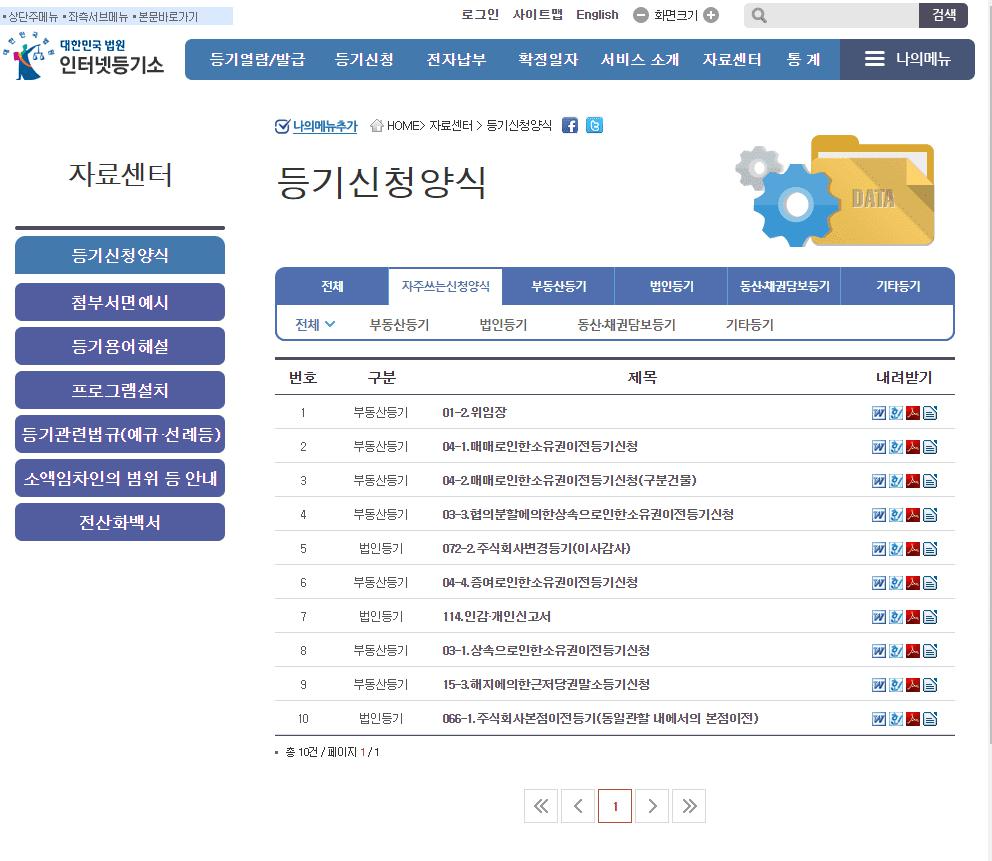992x861 pixels.
Task: Open the PDF download icon for 매매로인한소유권이전등기신청
Action: coord(913,446)
